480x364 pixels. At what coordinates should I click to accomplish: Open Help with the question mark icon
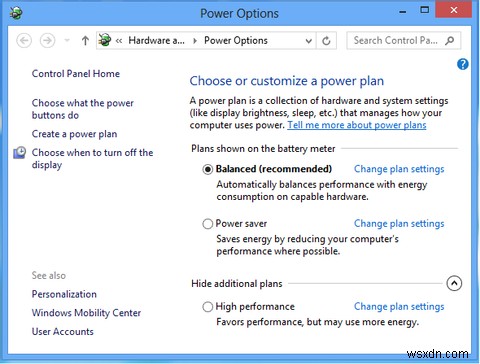pyautogui.click(x=463, y=64)
